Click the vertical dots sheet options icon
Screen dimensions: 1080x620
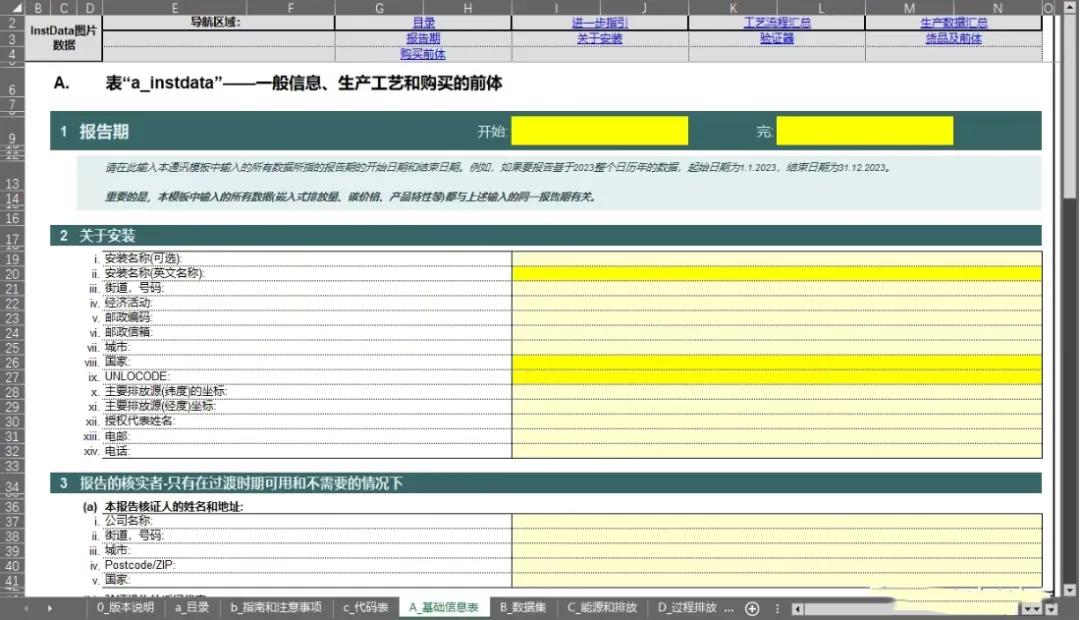pos(778,606)
